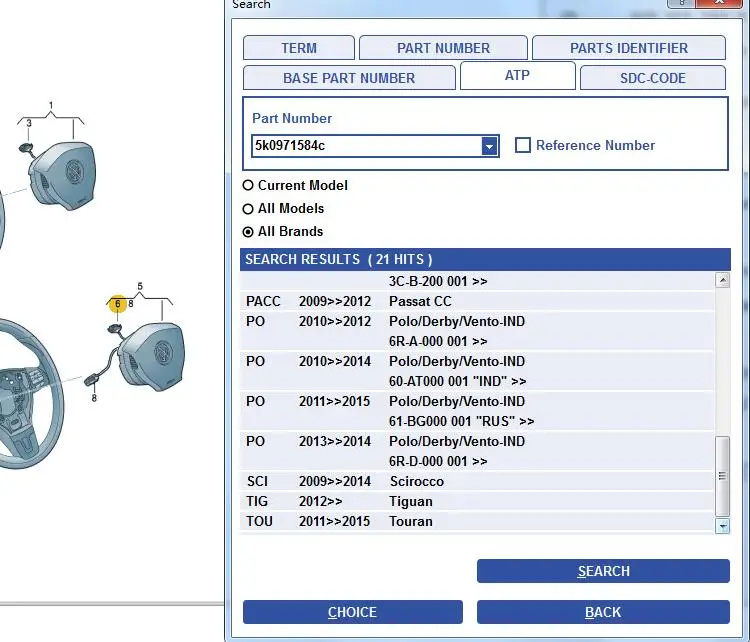The image size is (750, 642).
Task: Select the TOU Touran result row
Action: (x=477, y=521)
